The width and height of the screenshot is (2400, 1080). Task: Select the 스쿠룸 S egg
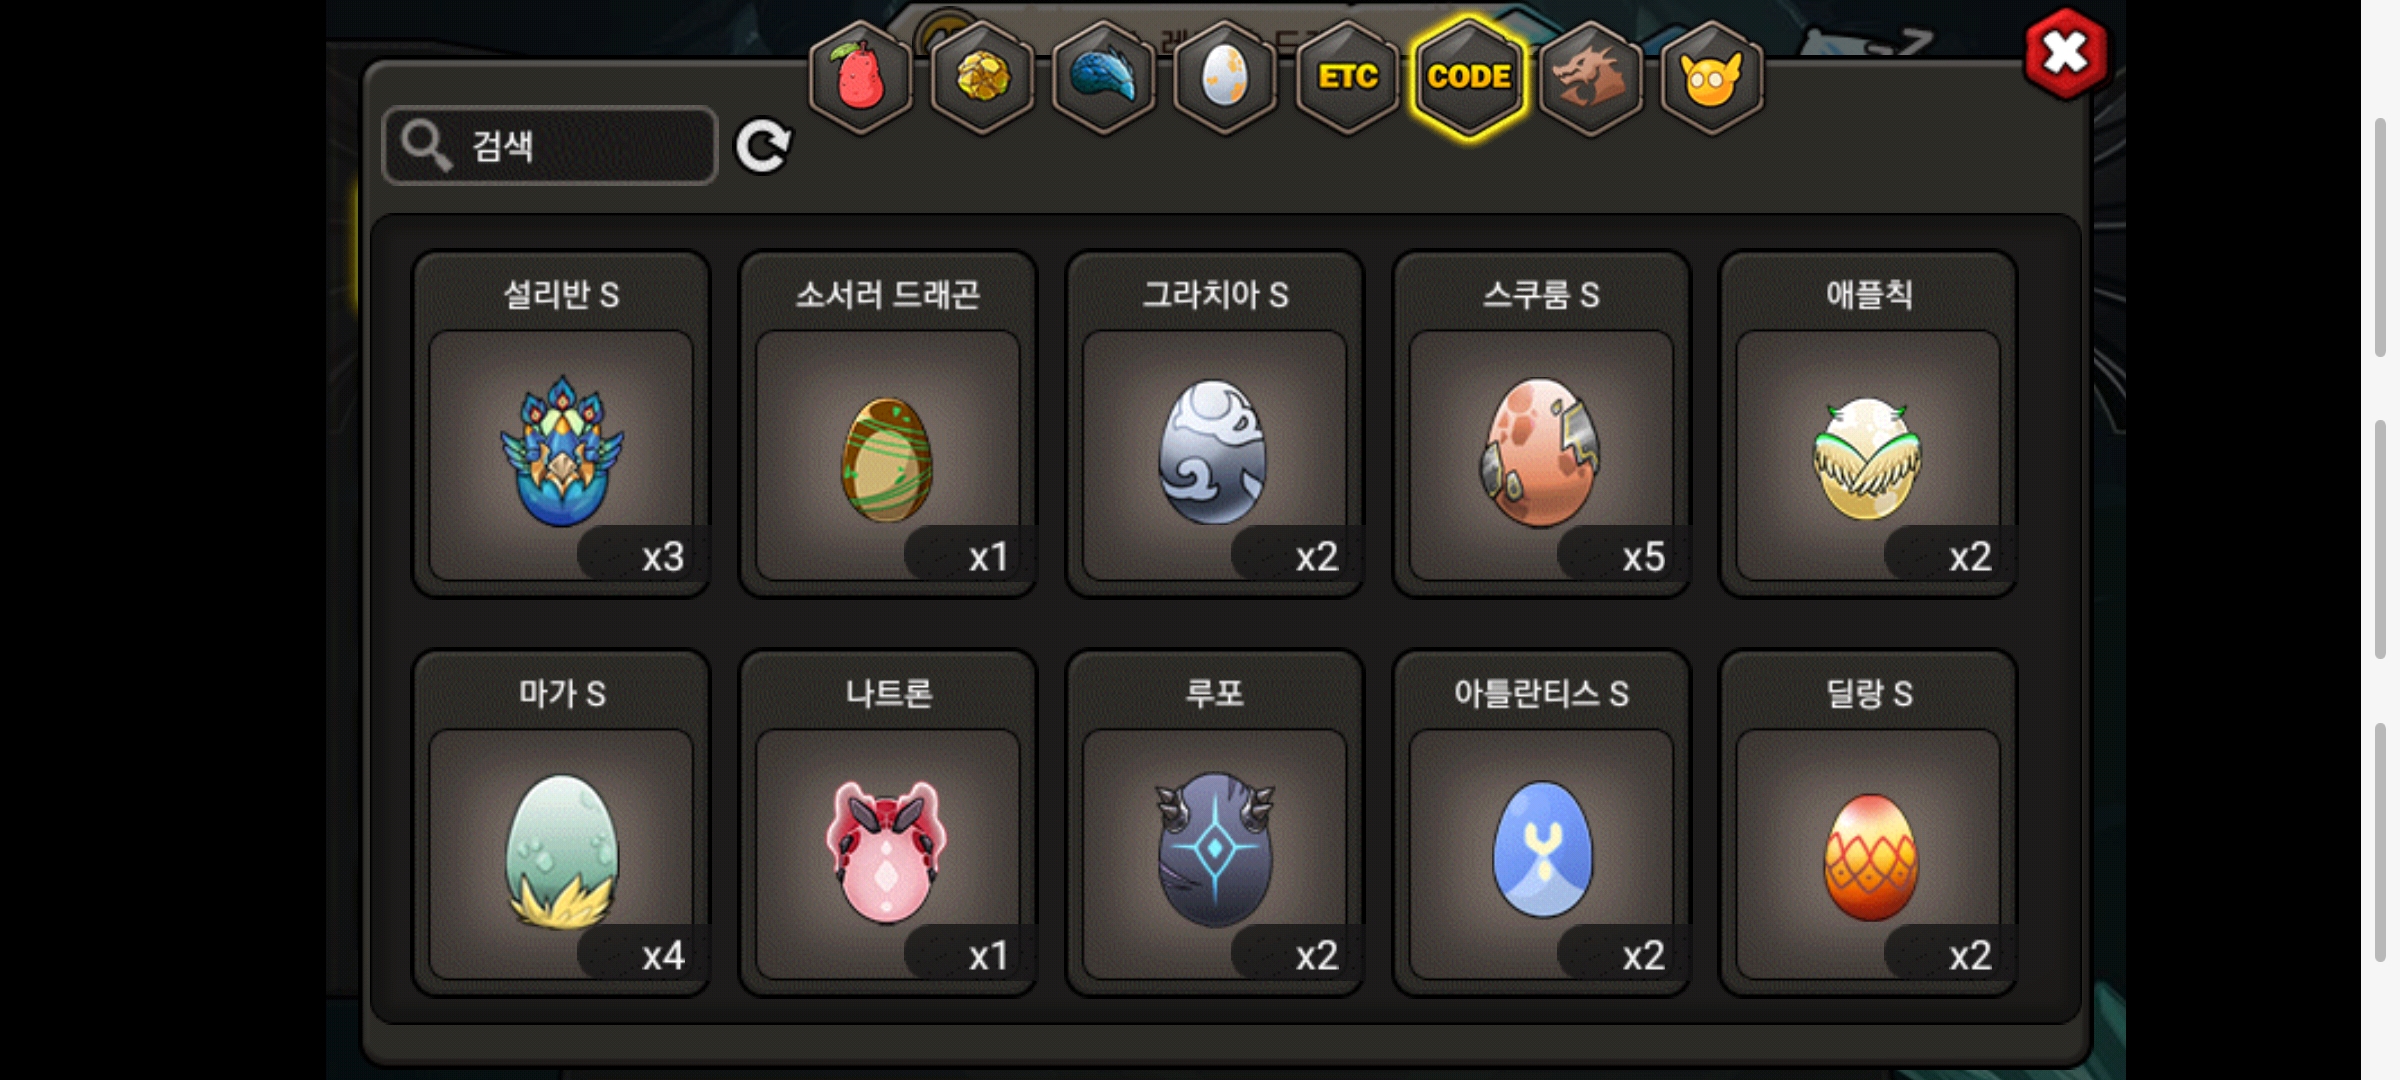(1541, 424)
